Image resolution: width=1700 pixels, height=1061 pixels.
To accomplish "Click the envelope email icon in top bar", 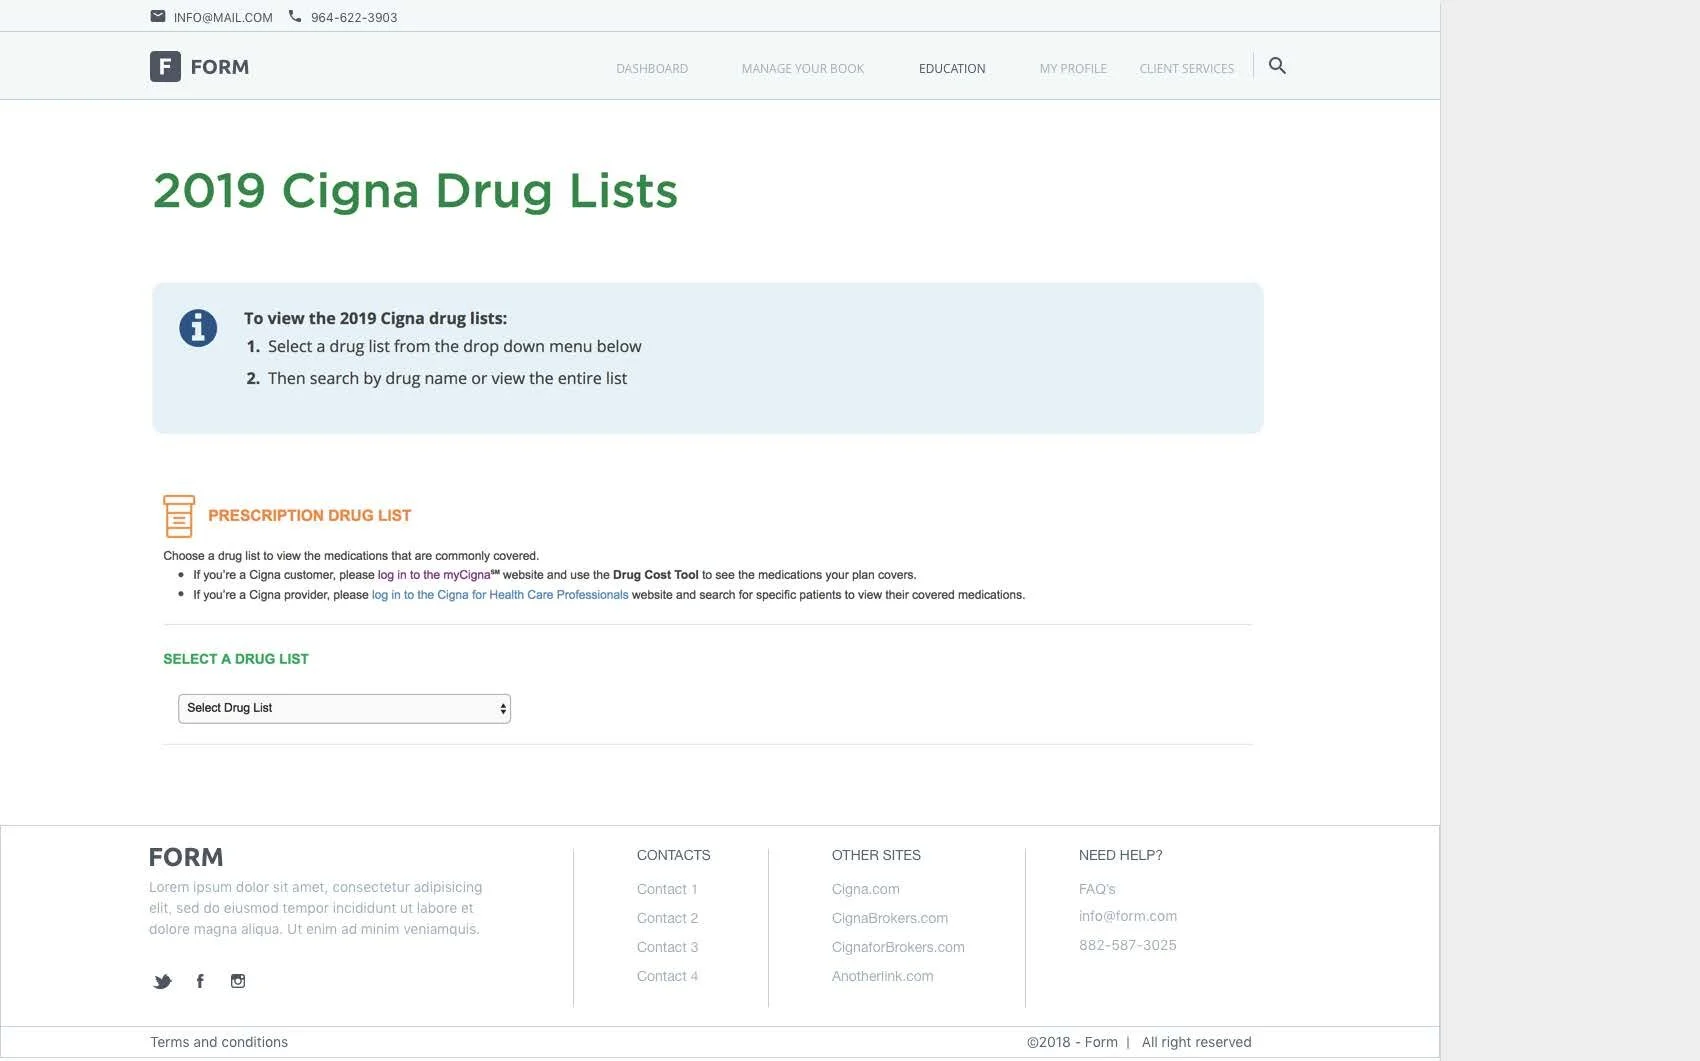I will pos(158,16).
